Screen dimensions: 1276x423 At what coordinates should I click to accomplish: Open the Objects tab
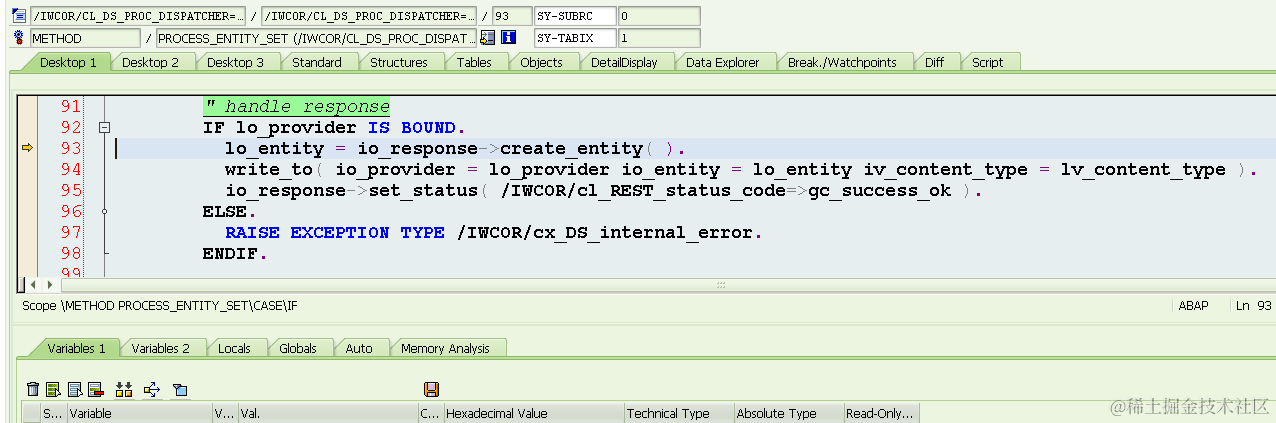(542, 62)
